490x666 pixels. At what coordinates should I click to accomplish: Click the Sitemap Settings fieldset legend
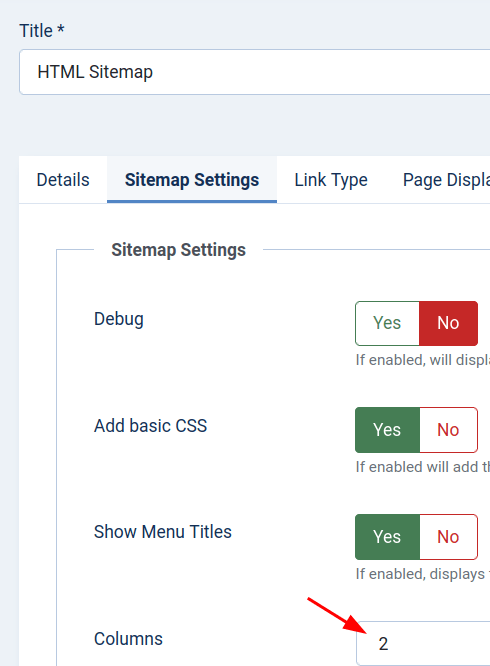coord(178,250)
